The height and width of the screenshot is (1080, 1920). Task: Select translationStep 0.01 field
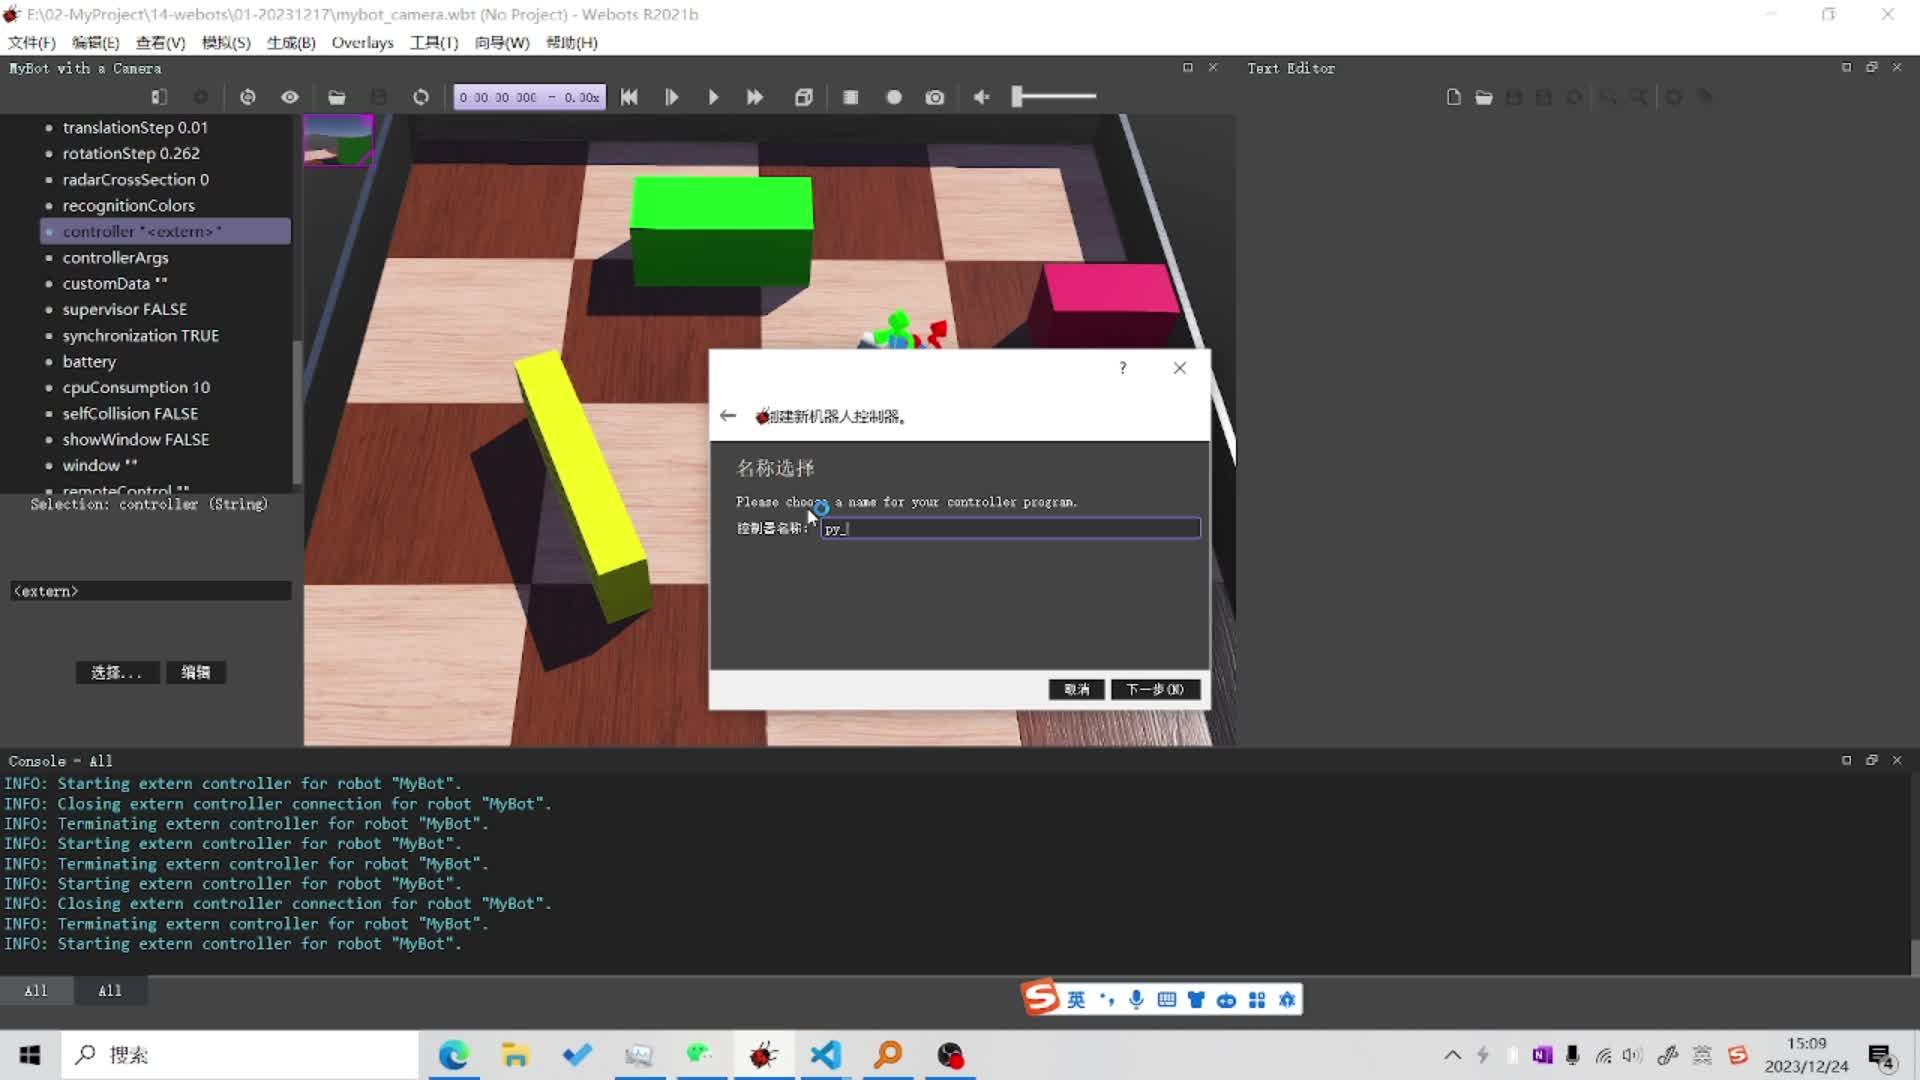[135, 127]
